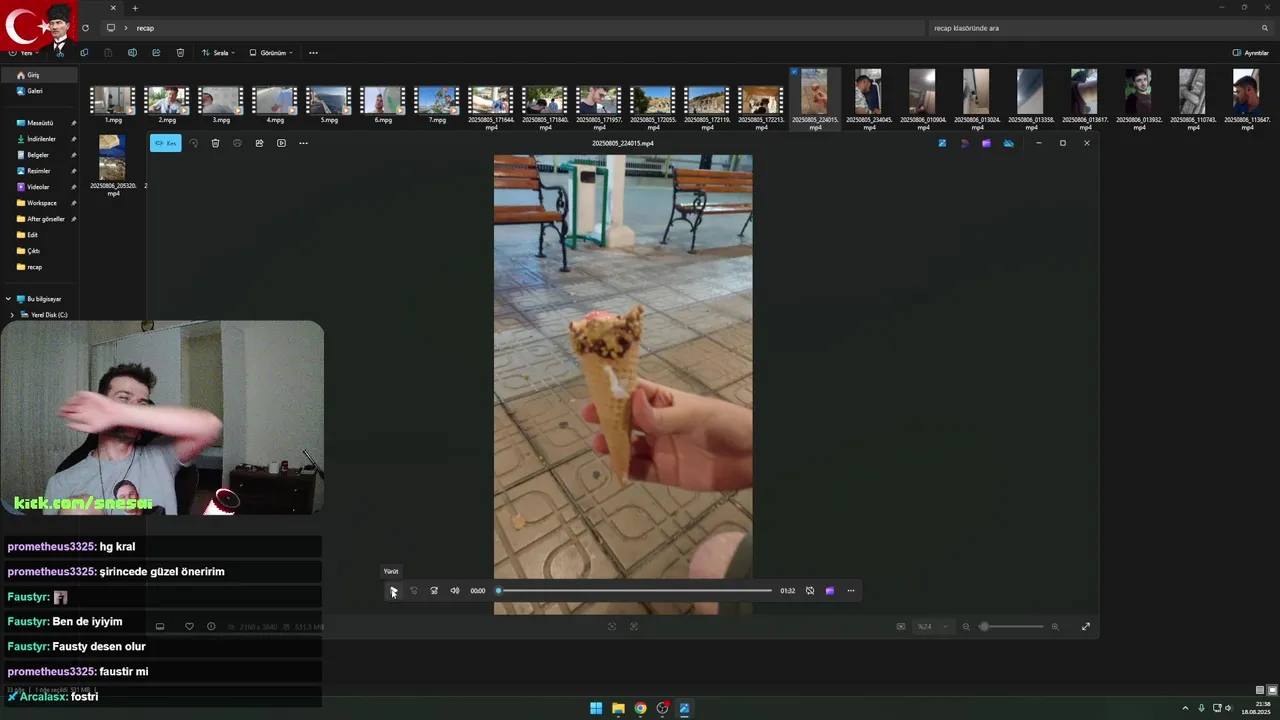Click the Kes (trim) button in Photos
Viewport: 1280px width, 720px height.
tap(166, 143)
